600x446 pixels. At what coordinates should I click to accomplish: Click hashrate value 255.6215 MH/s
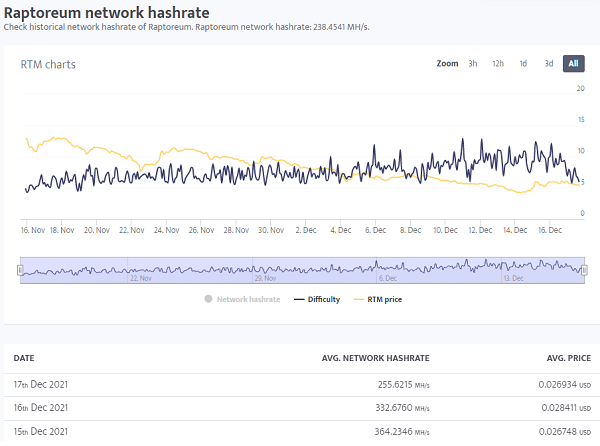(404, 385)
